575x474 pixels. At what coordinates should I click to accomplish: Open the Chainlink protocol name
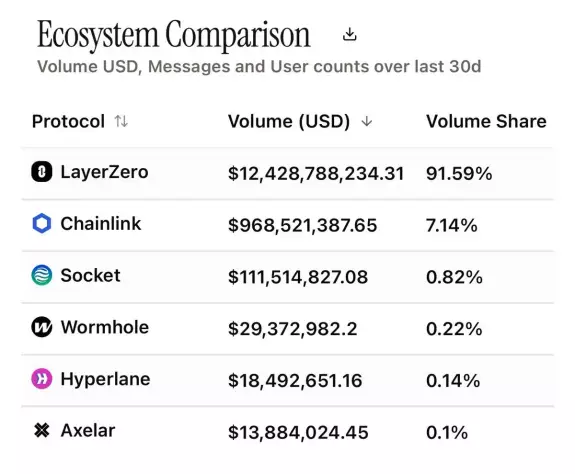pyautogui.click(x=101, y=224)
